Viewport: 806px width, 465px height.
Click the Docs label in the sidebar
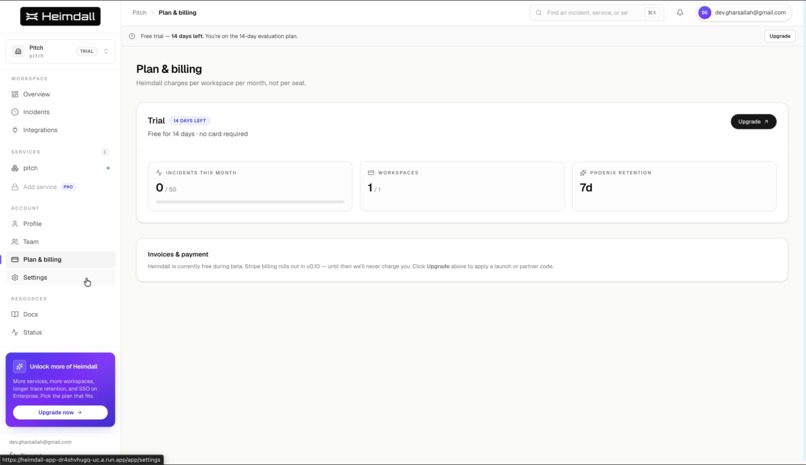coord(30,314)
